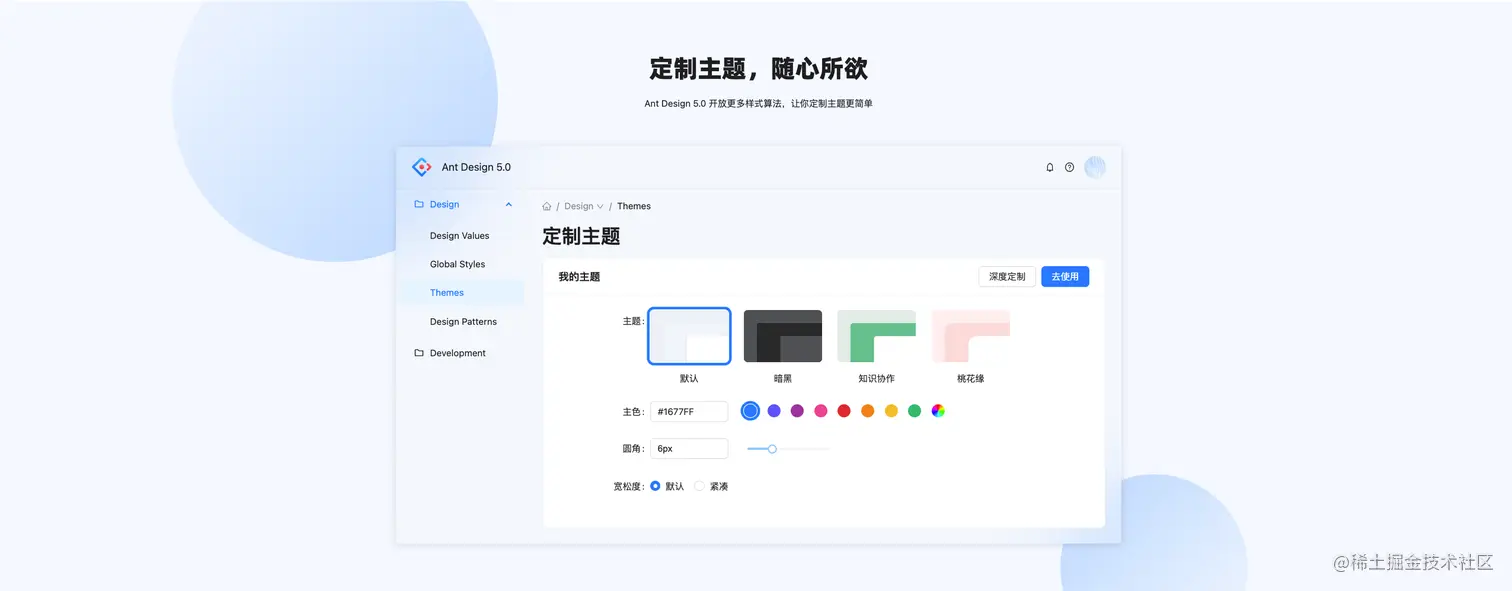
Task: Select the 桃花缘 pink theme thumbnail
Action: [970, 336]
